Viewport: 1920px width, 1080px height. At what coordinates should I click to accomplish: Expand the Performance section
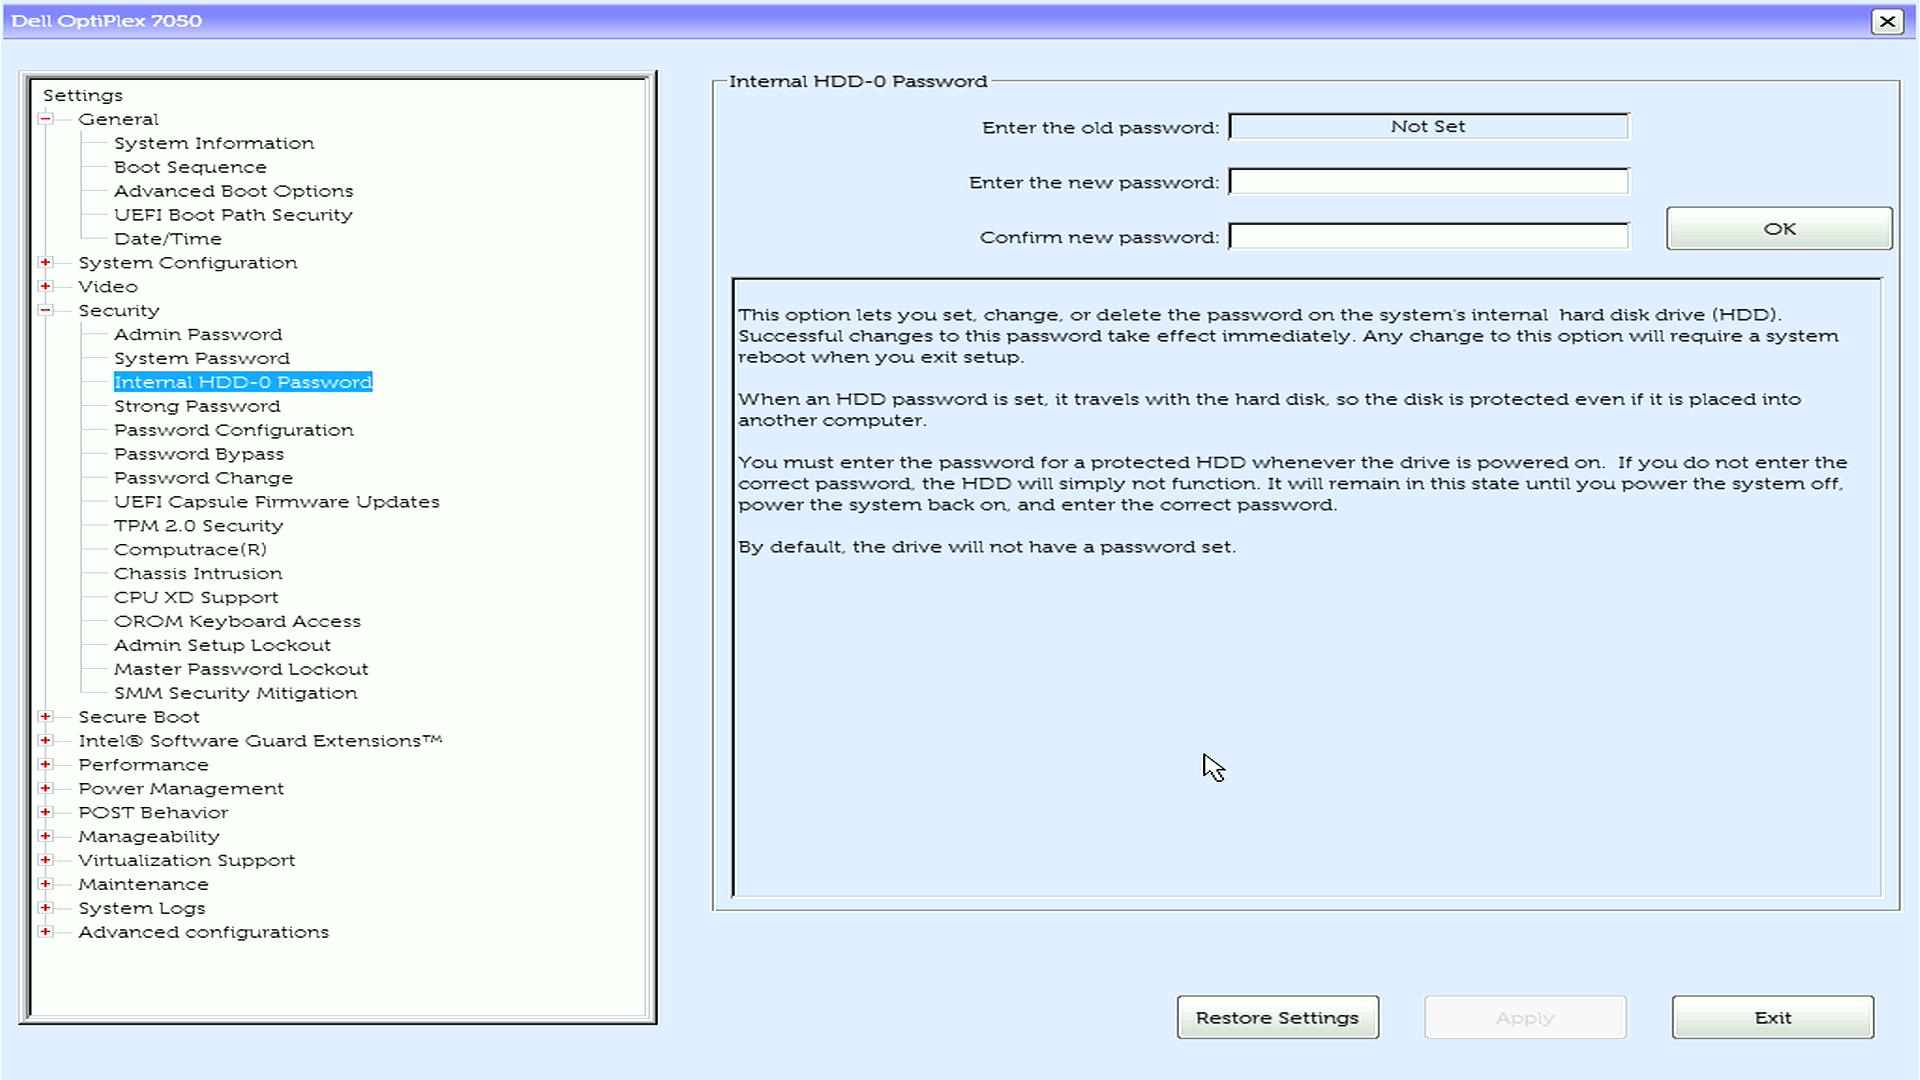pos(45,764)
